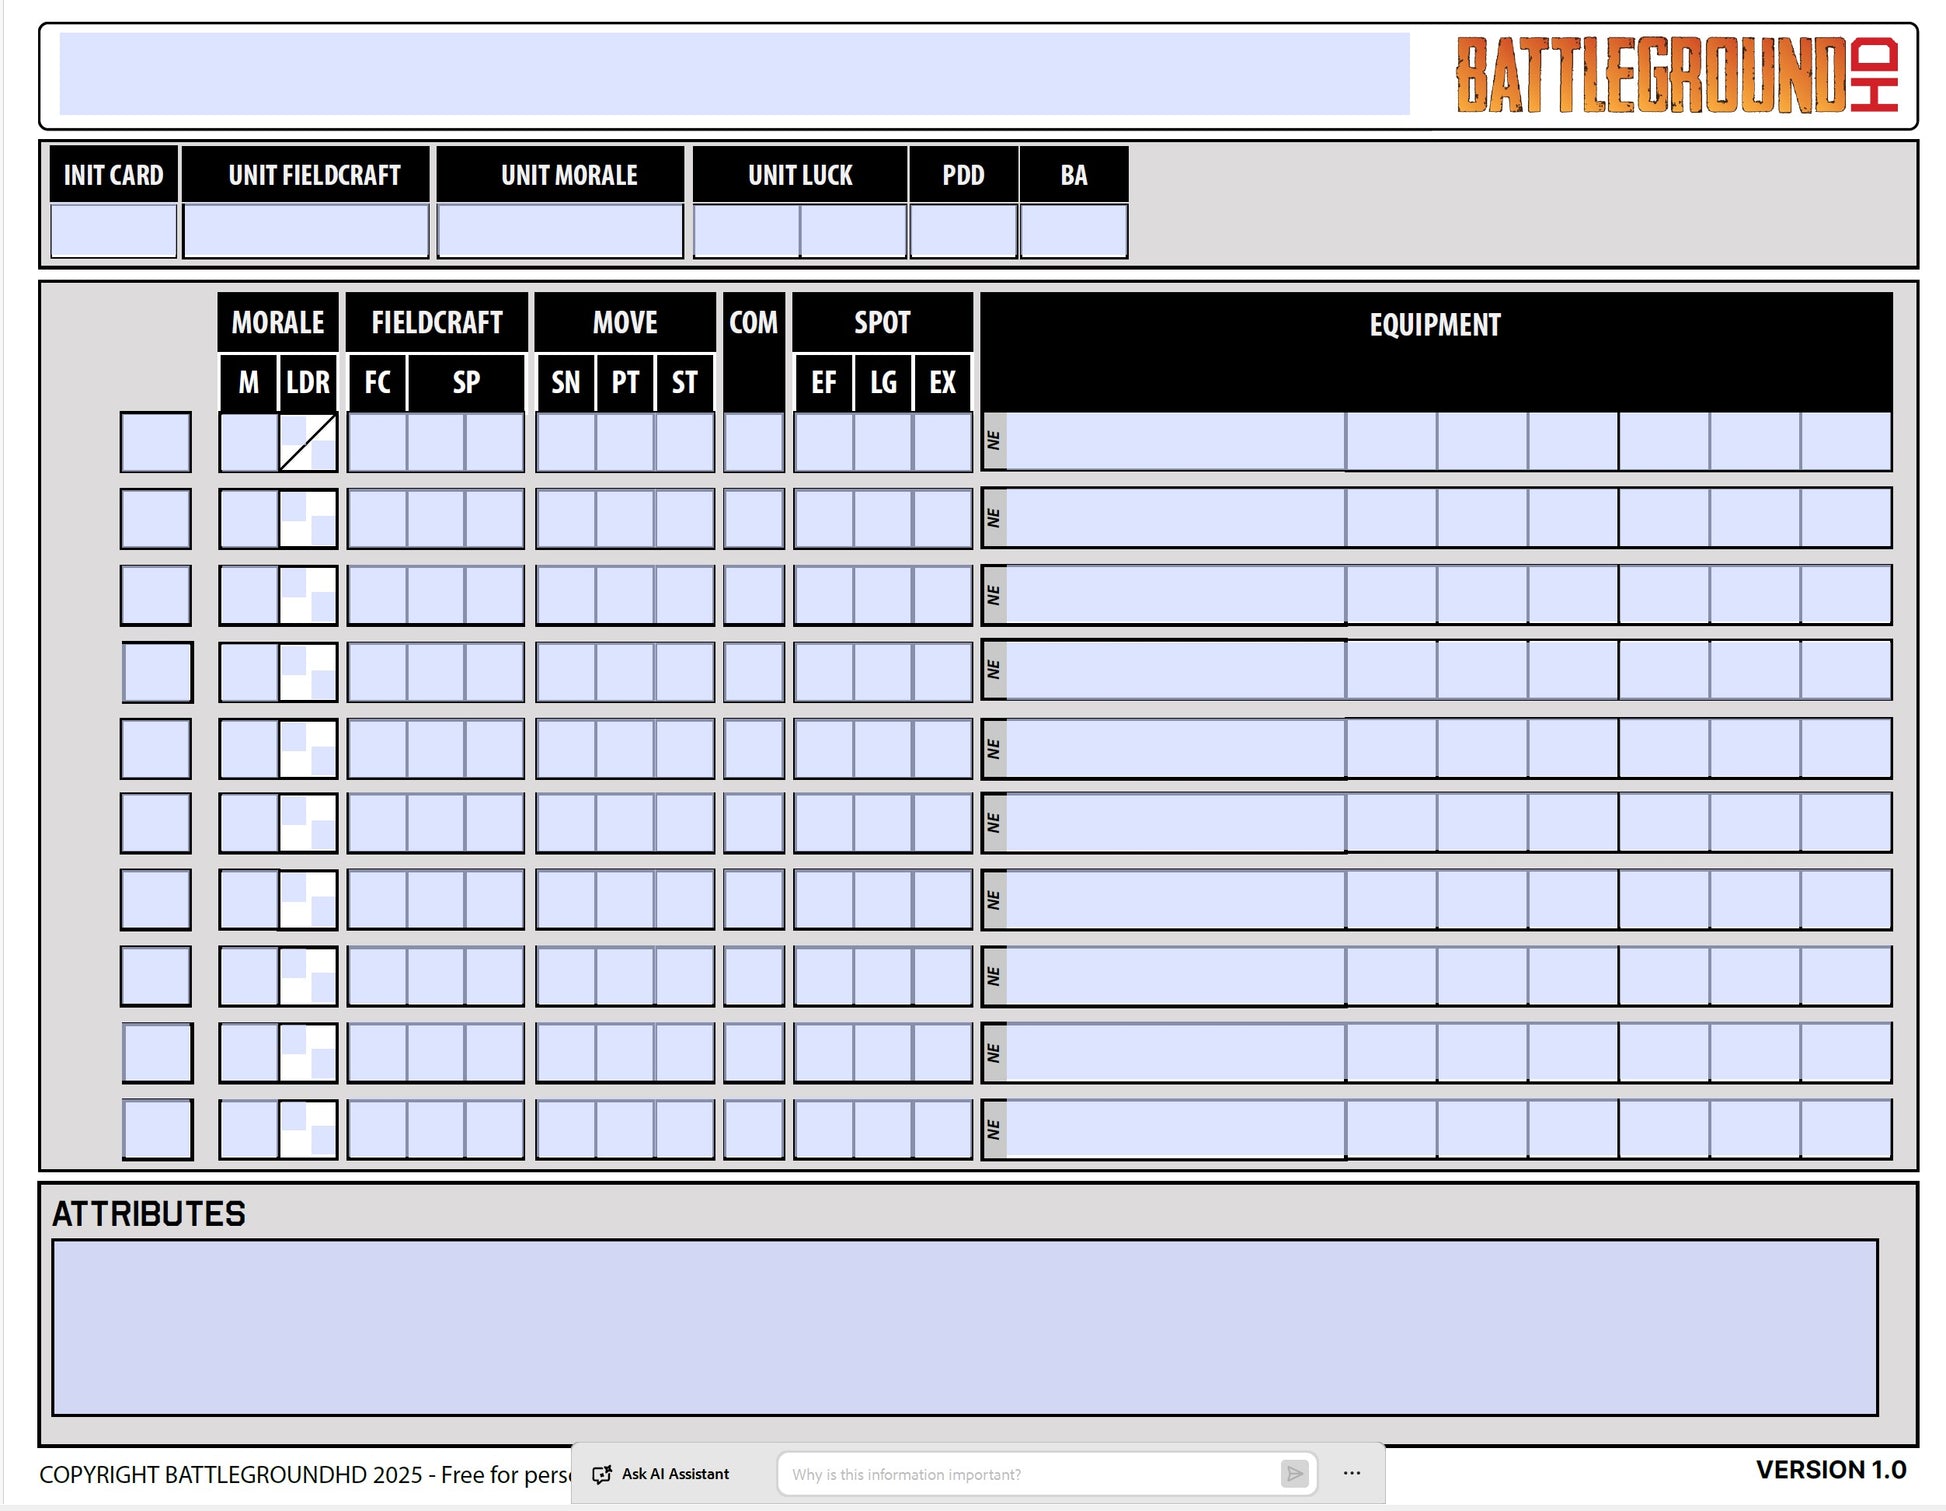Click the BattlegroundHD logo
The width and height of the screenshot is (1946, 1511).
1677,75
